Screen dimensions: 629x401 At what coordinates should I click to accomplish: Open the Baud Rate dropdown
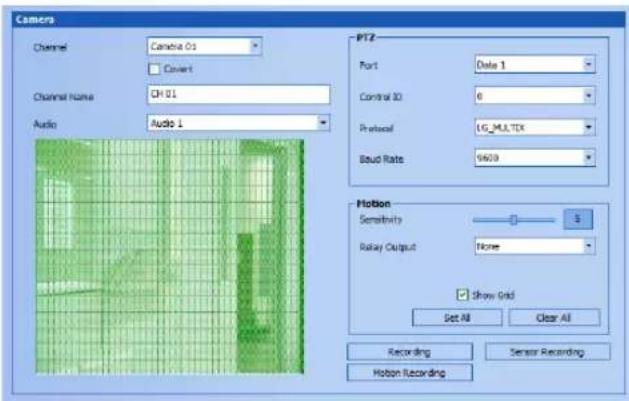(535, 158)
